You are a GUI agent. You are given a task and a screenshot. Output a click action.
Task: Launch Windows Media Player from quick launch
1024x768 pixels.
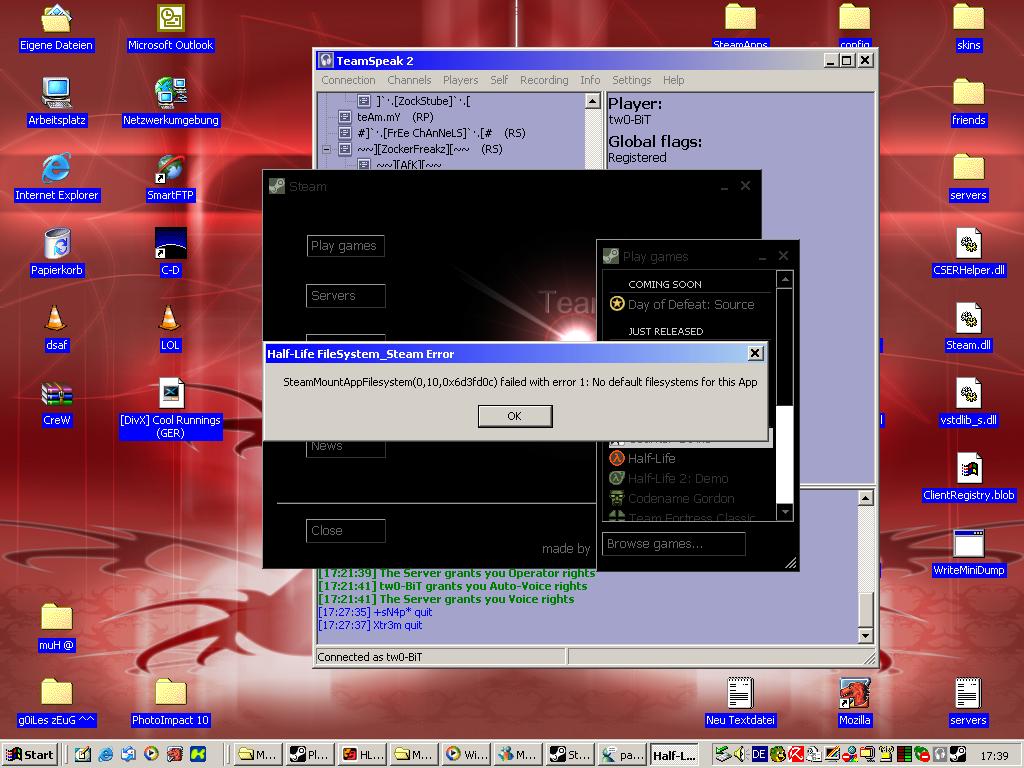click(x=151, y=754)
